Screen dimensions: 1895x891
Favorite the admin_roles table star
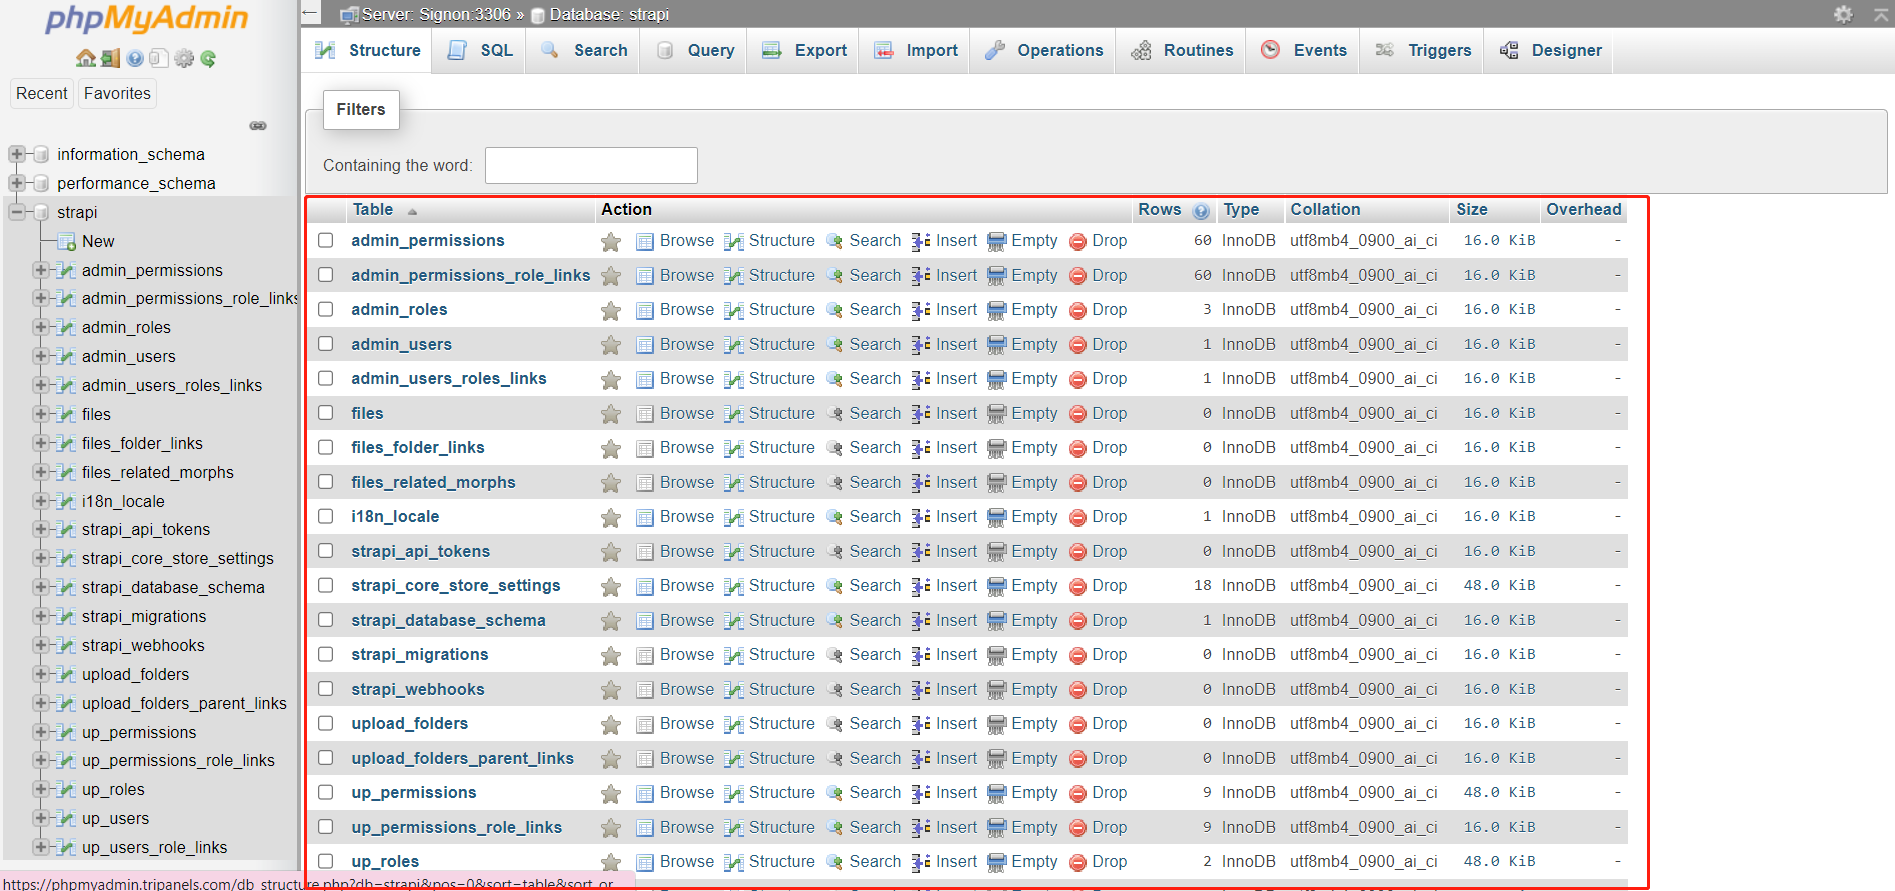[611, 310]
